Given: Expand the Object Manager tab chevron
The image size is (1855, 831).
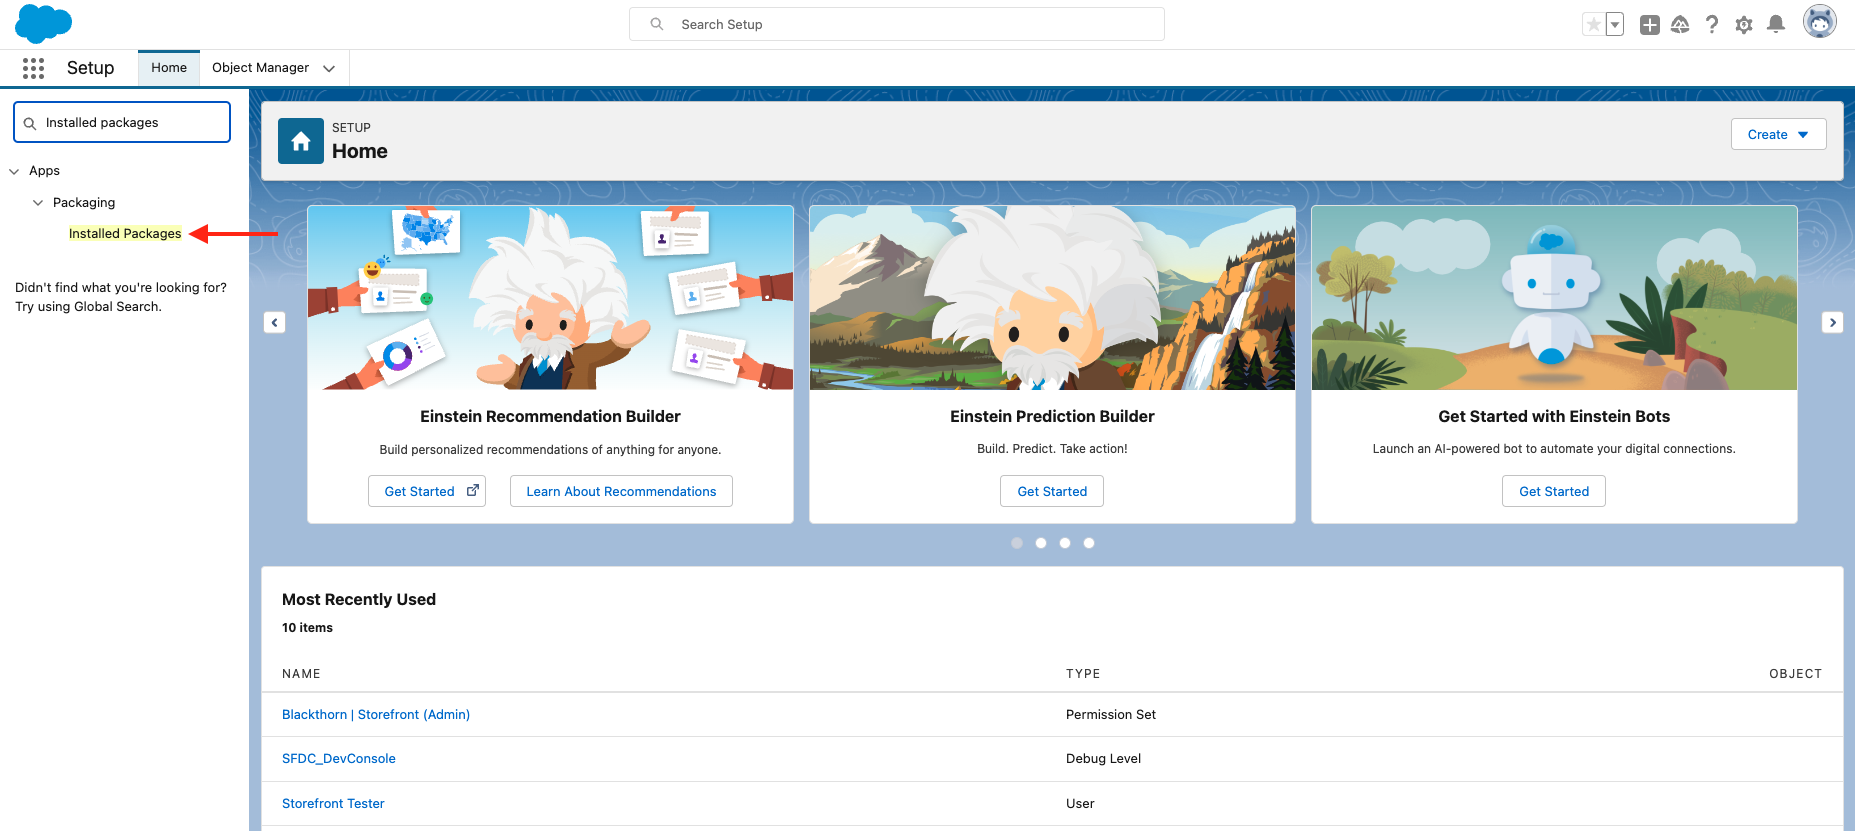Looking at the screenshot, I should [329, 68].
